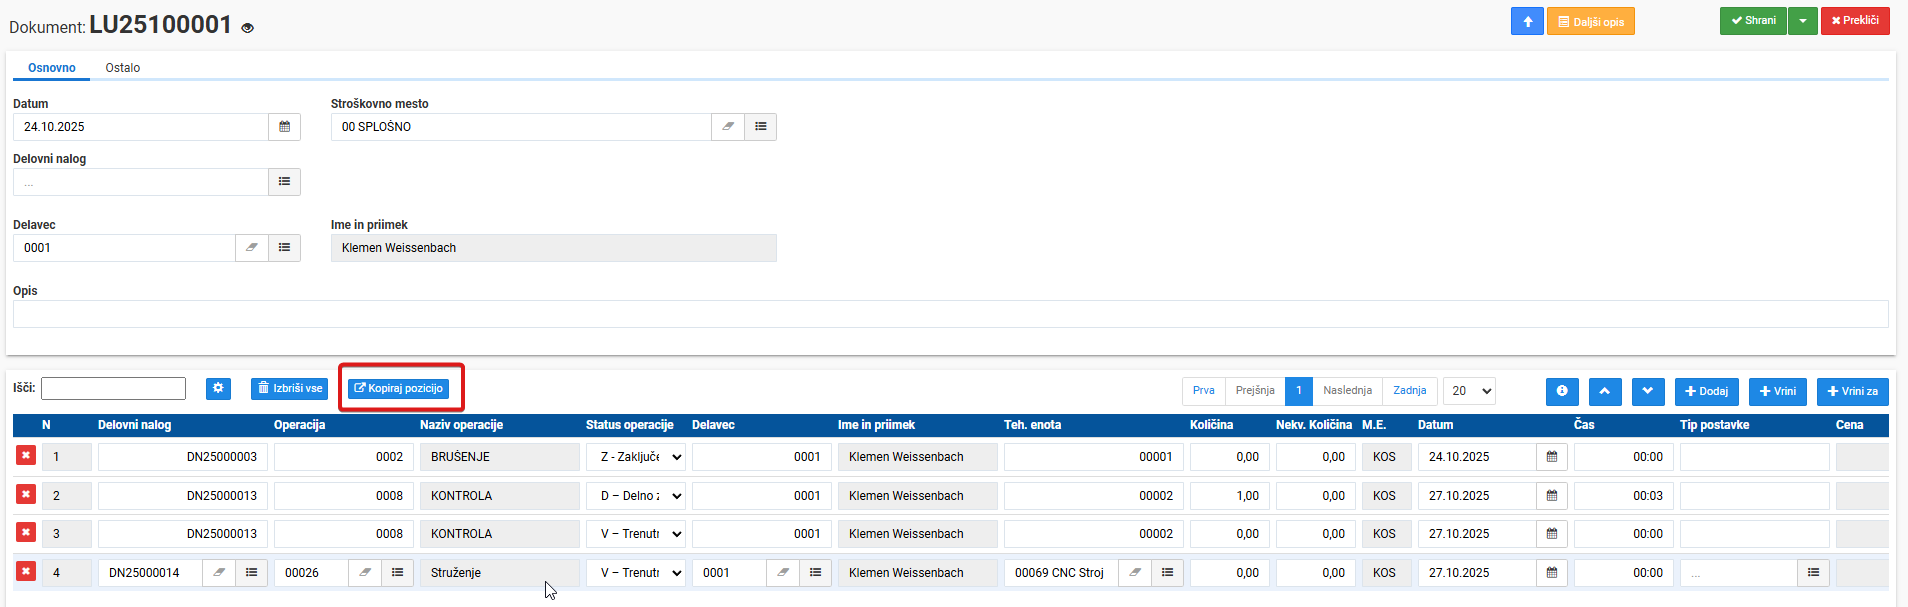
Task: Click the blue info circle button
Action: coord(1562,391)
